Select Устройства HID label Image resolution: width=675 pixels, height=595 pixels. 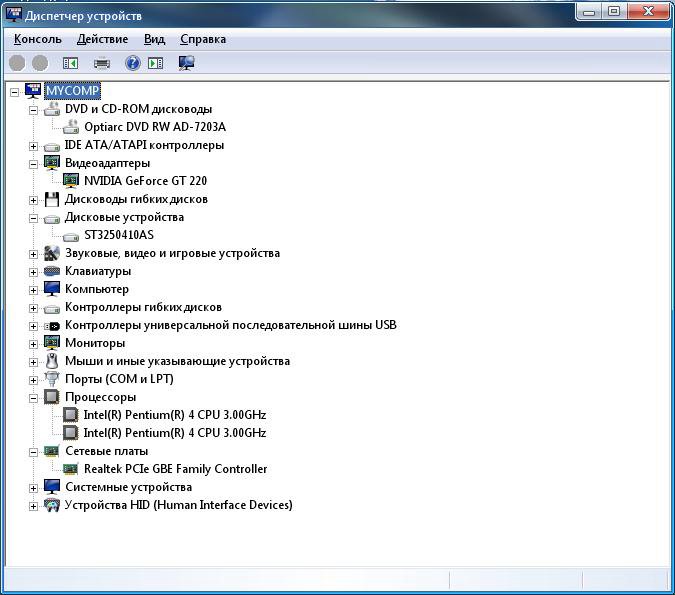pos(179,505)
